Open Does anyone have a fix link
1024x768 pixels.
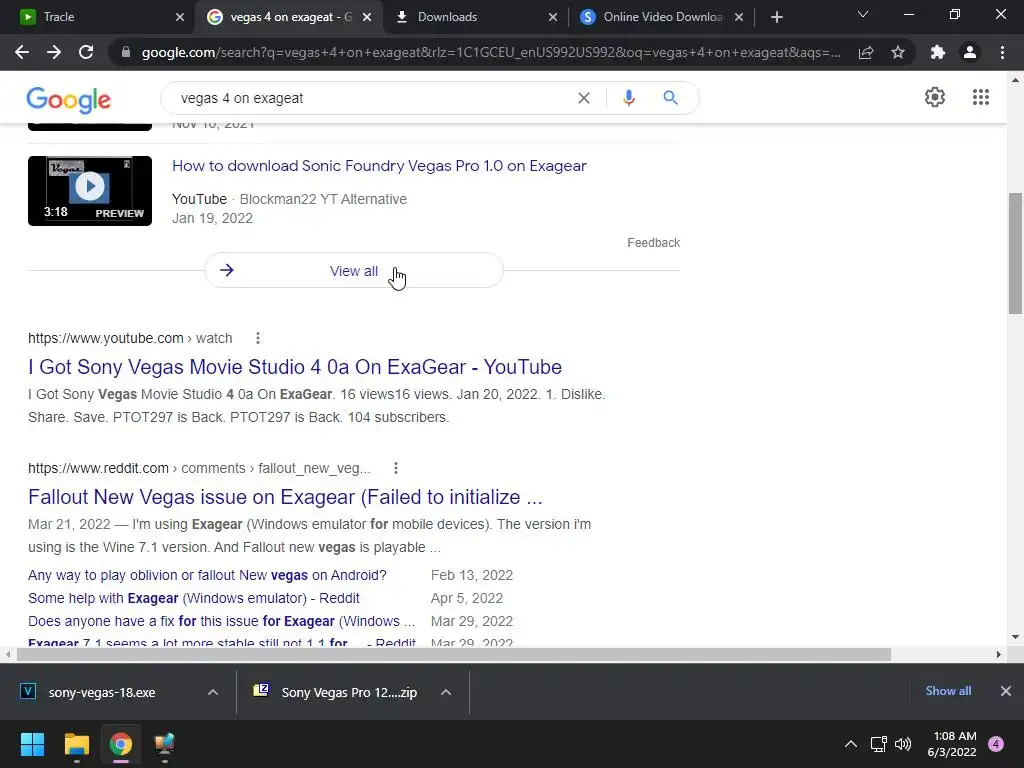pyautogui.click(x=221, y=621)
